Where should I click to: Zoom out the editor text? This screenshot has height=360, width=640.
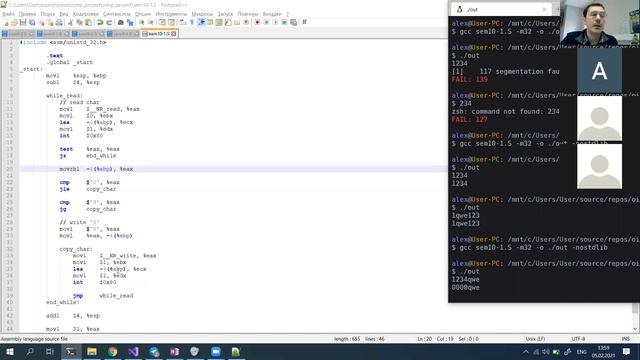[150, 22]
